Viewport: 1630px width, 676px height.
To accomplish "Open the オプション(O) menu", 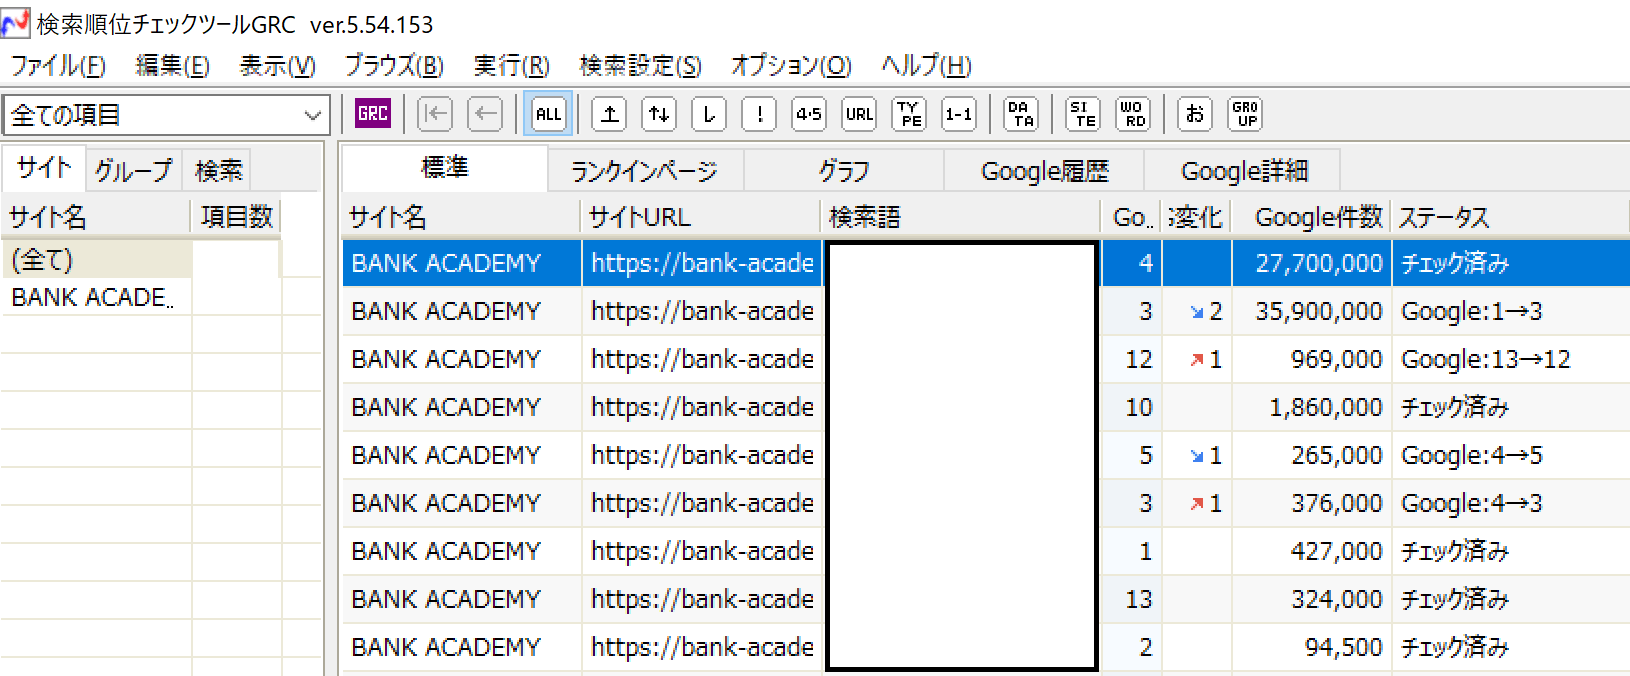I will coord(791,66).
